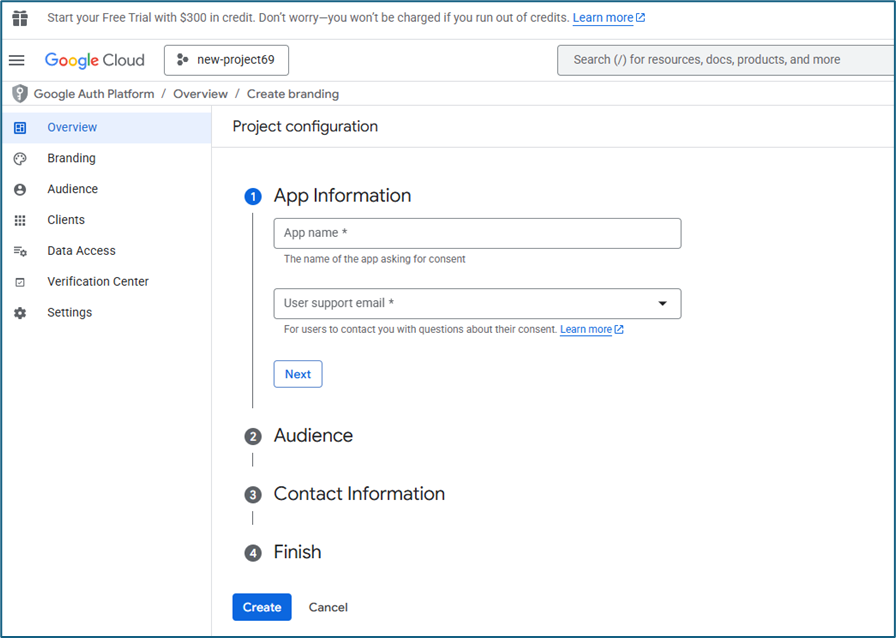896x638 pixels.
Task: Click the Next button
Action: click(x=298, y=374)
